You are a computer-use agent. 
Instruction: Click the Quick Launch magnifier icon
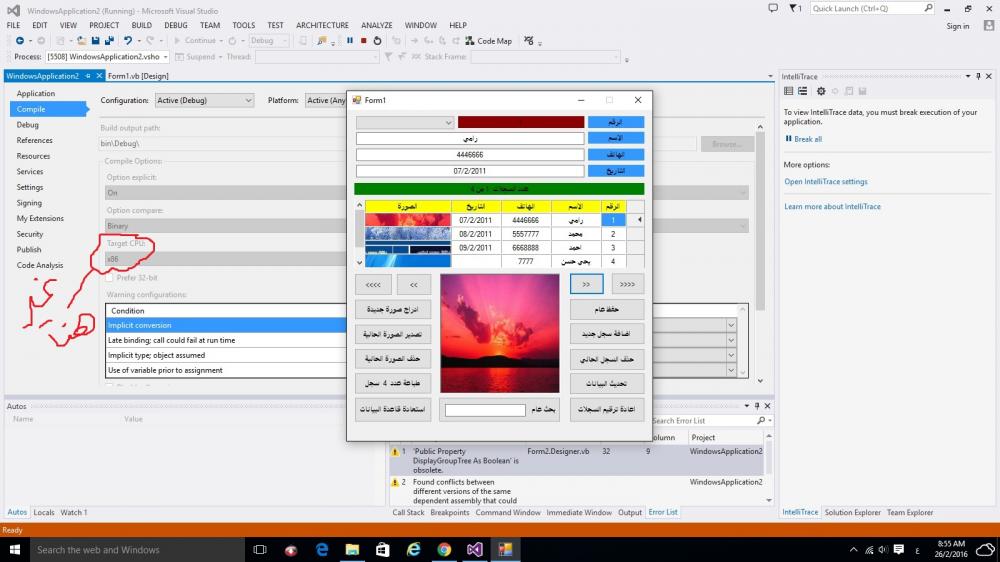pos(928,8)
